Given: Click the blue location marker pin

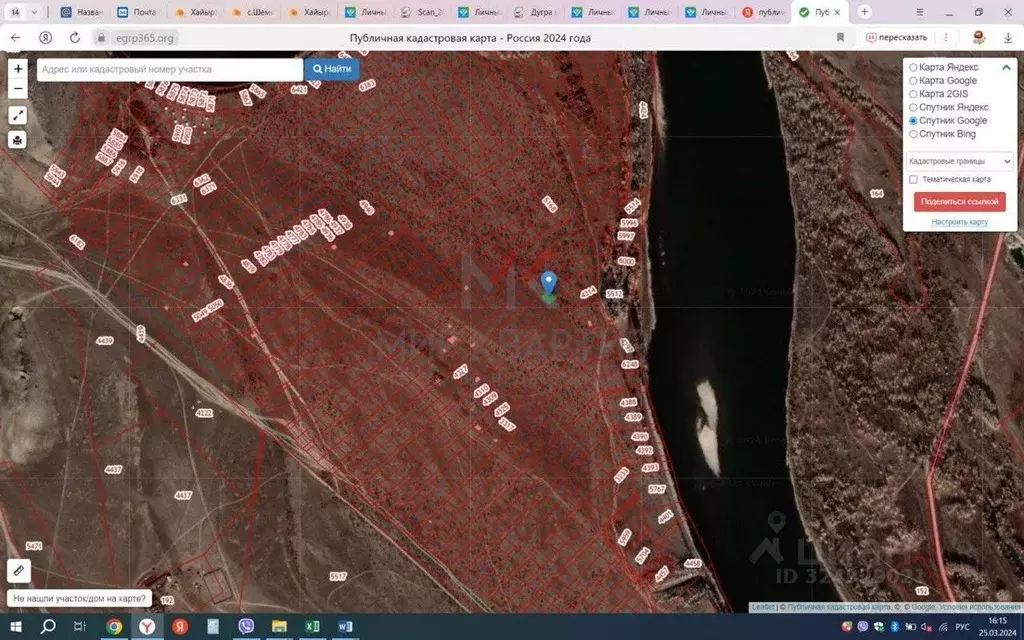Looking at the screenshot, I should point(548,284).
